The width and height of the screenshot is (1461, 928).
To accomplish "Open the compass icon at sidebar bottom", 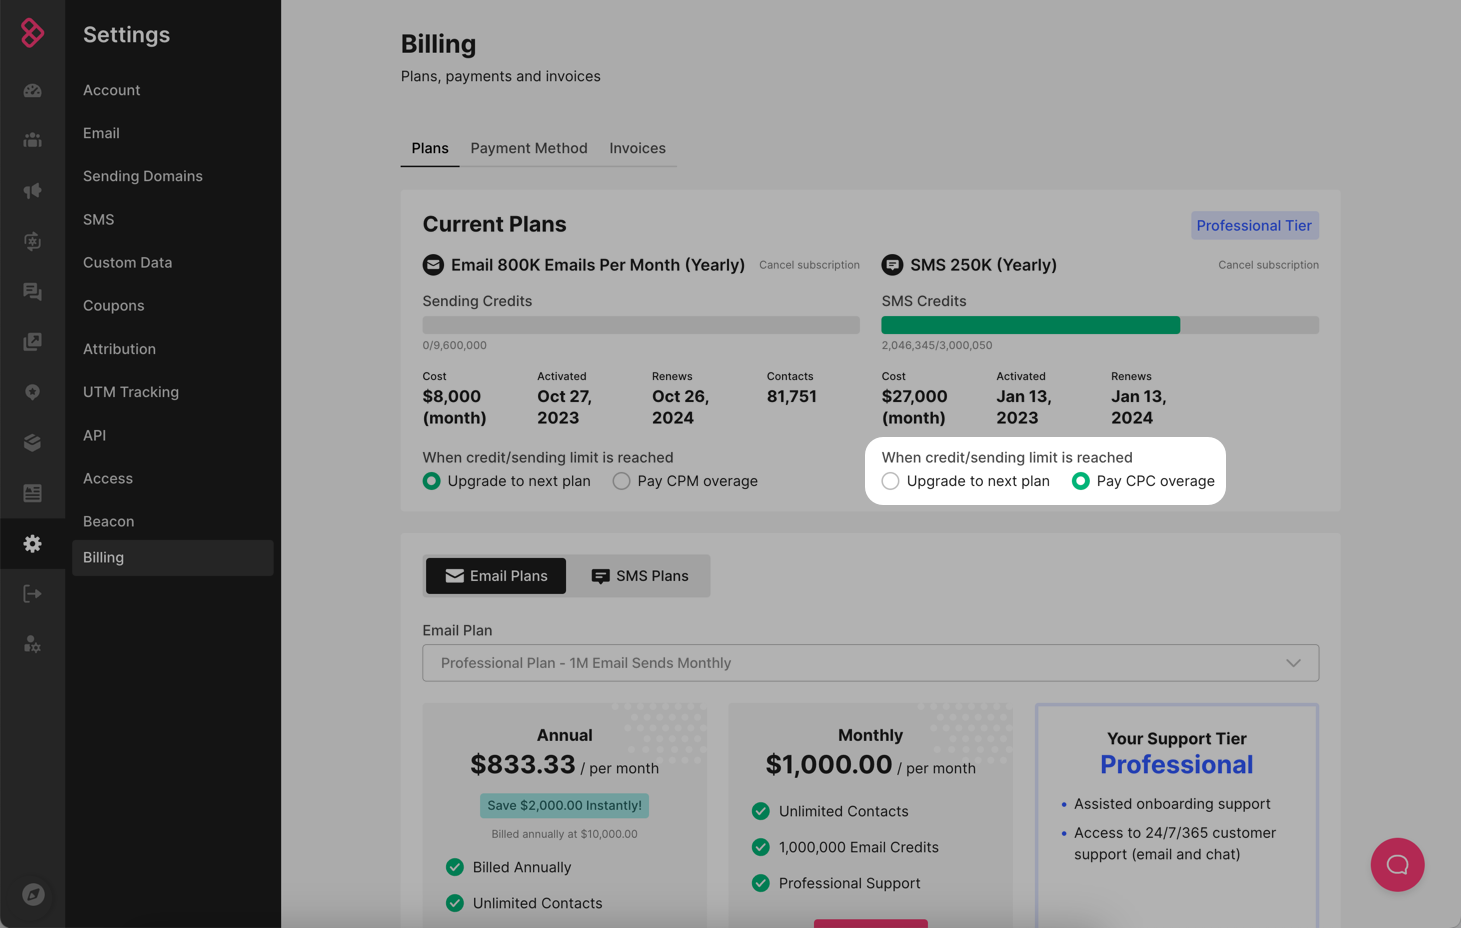I will tap(33, 894).
